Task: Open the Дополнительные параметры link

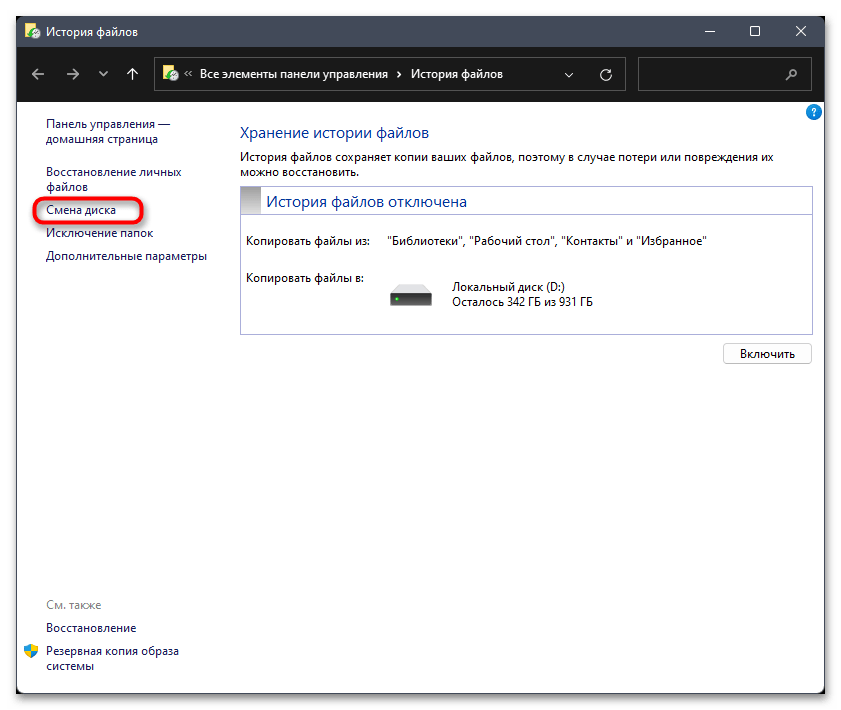Action: [x=126, y=256]
